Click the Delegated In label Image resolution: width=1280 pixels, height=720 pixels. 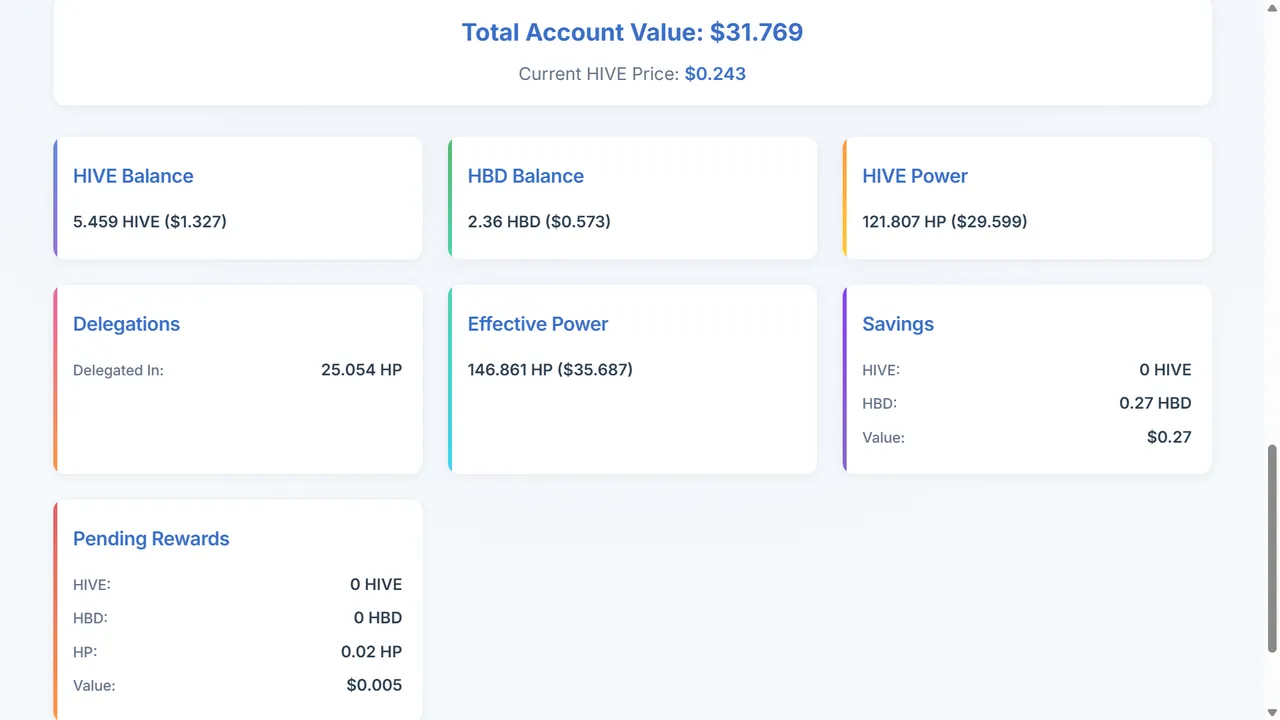118,371
